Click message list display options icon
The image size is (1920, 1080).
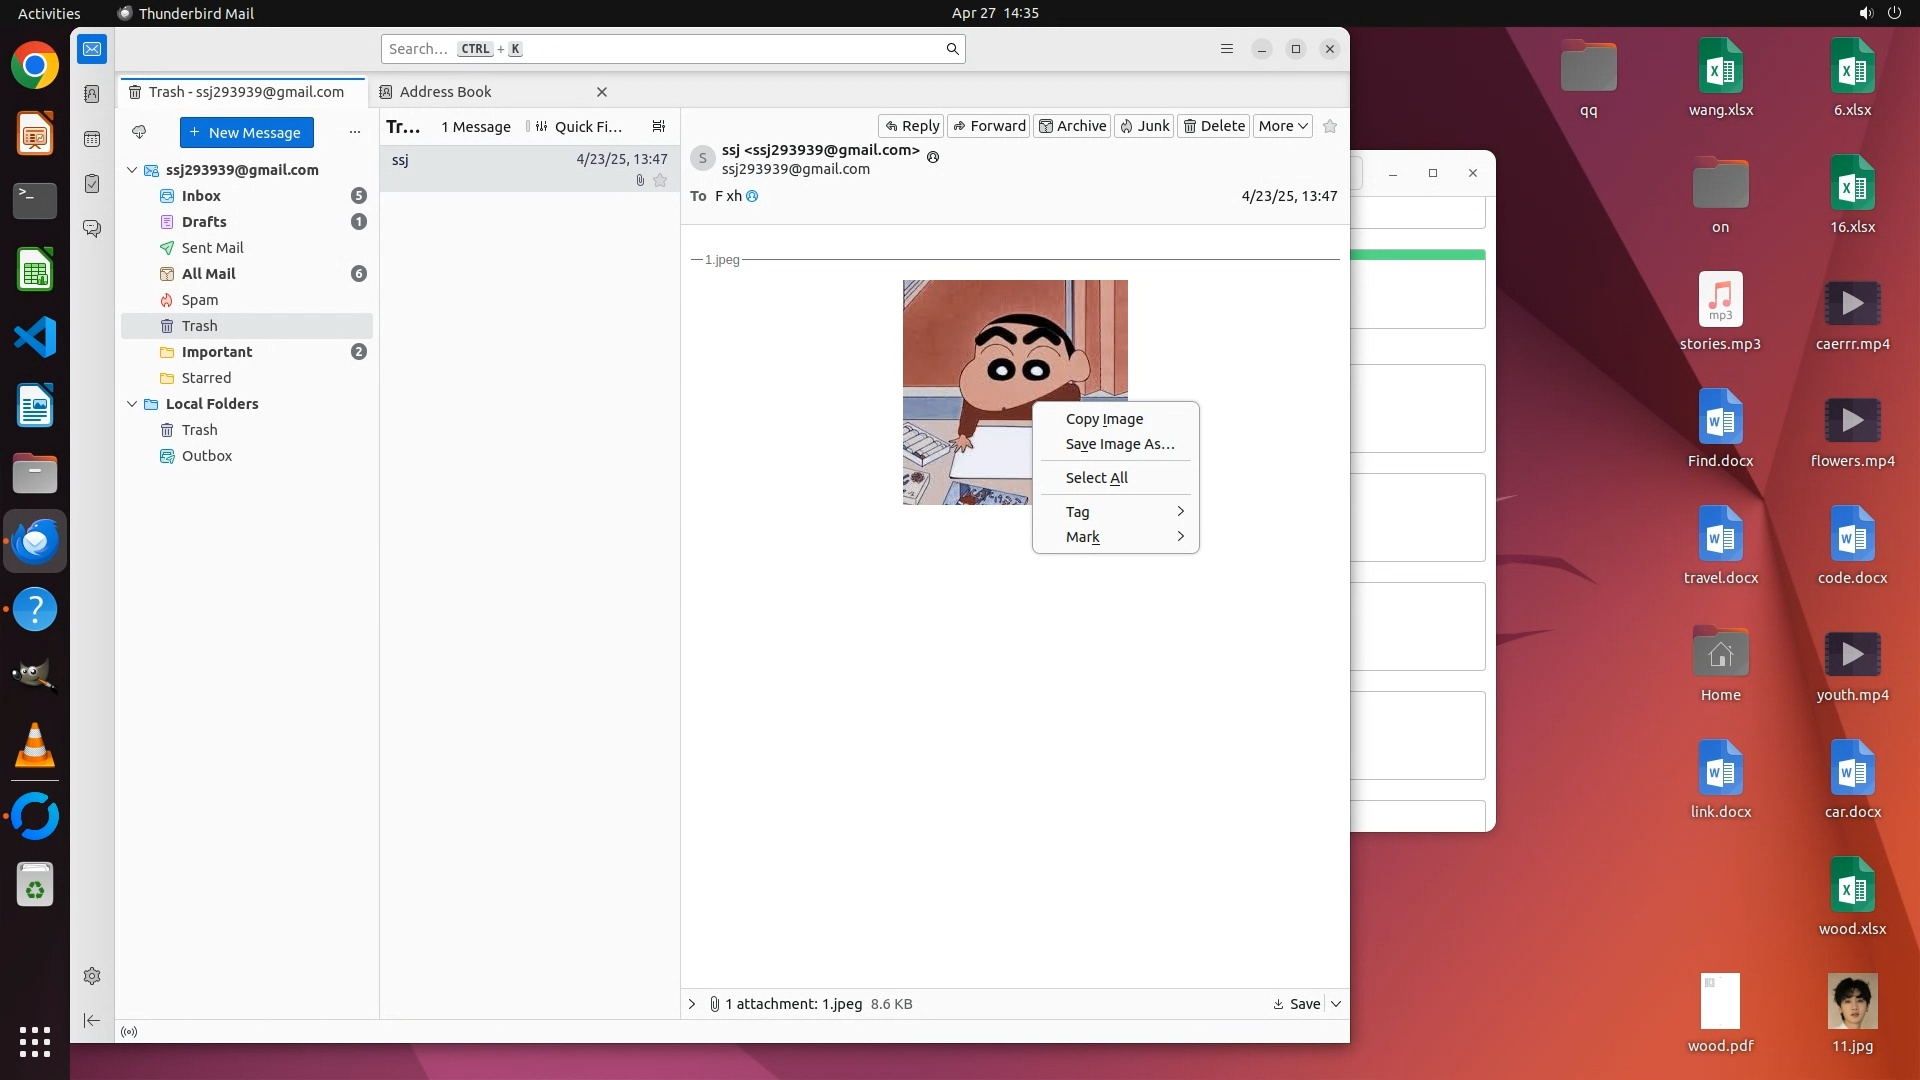[x=658, y=126]
